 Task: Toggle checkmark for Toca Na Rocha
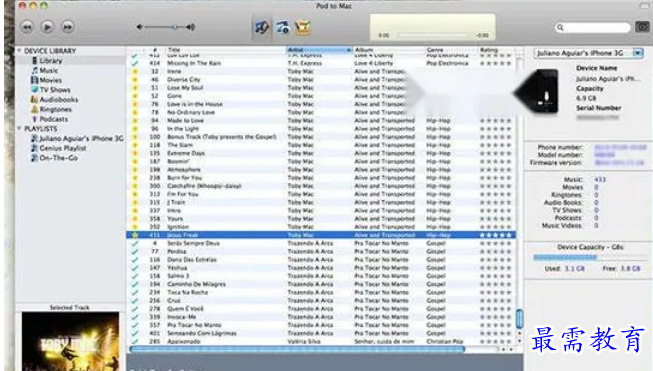click(135, 292)
